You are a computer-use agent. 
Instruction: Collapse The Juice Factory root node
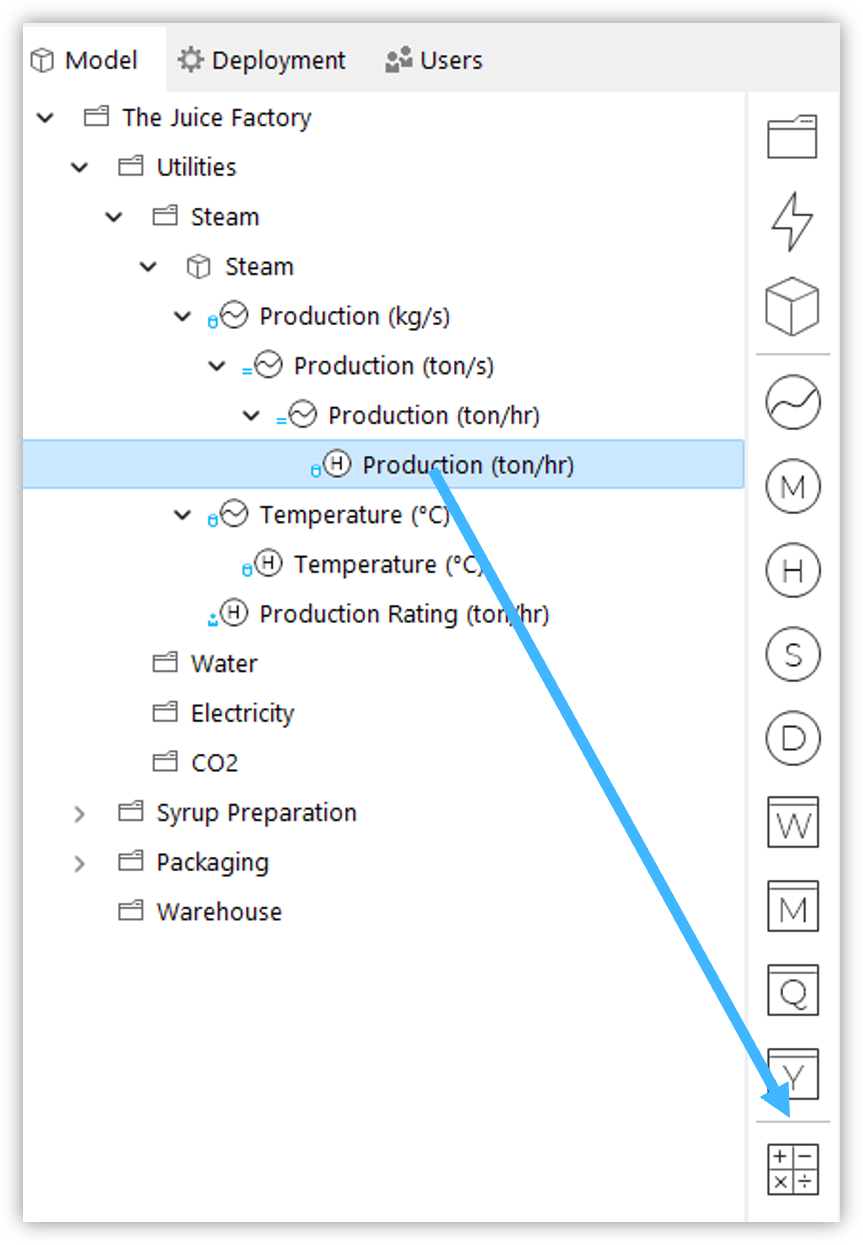pos(45,118)
